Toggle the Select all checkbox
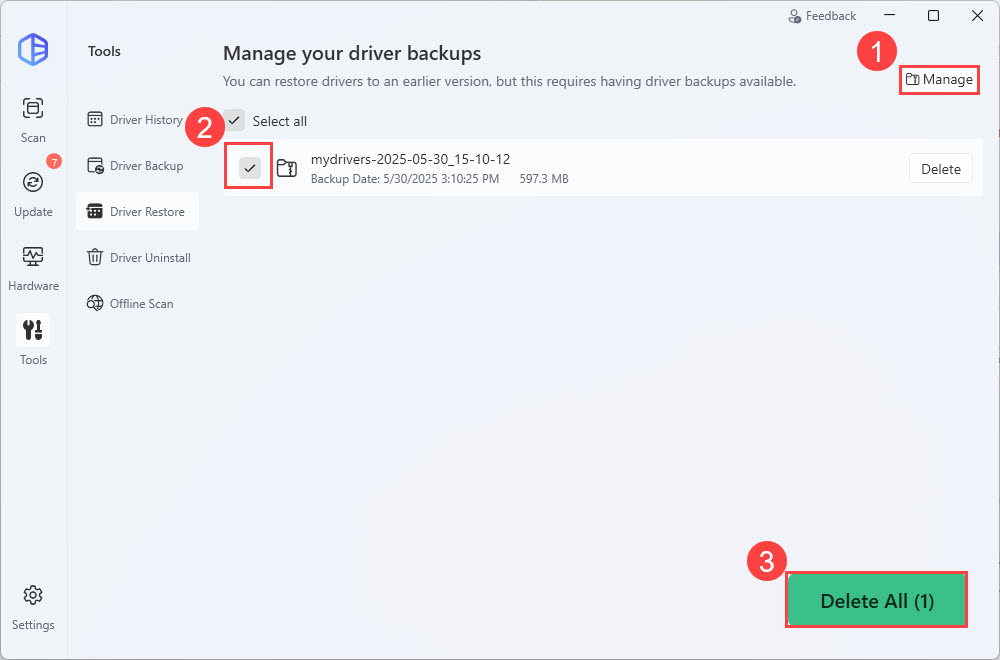 click(x=234, y=121)
